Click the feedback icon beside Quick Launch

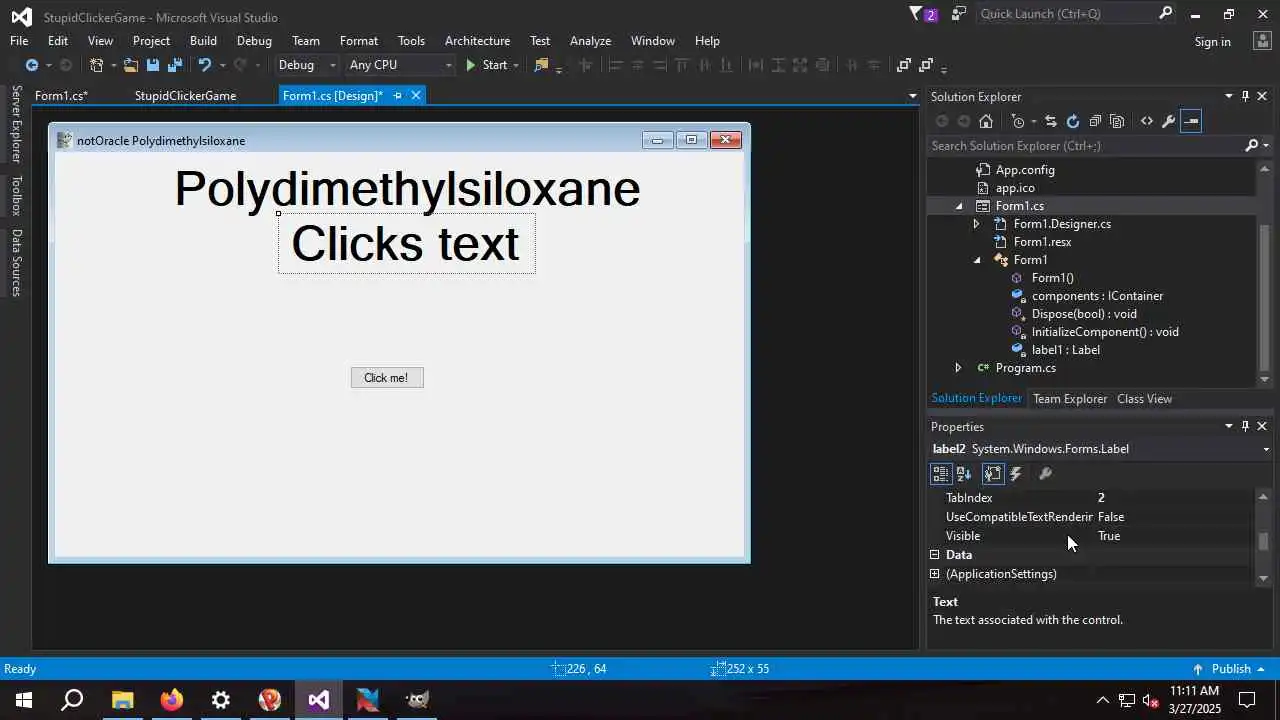[x=959, y=14]
